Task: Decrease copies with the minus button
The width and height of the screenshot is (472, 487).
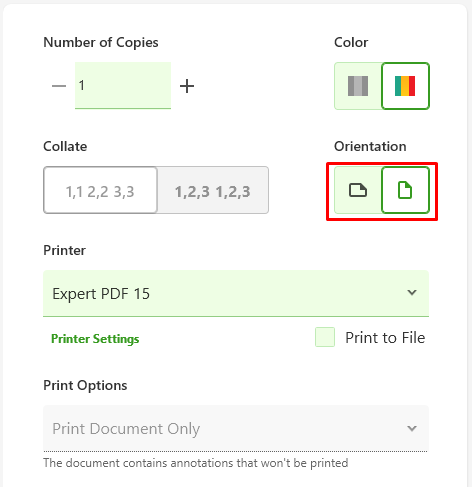Action: (59, 86)
